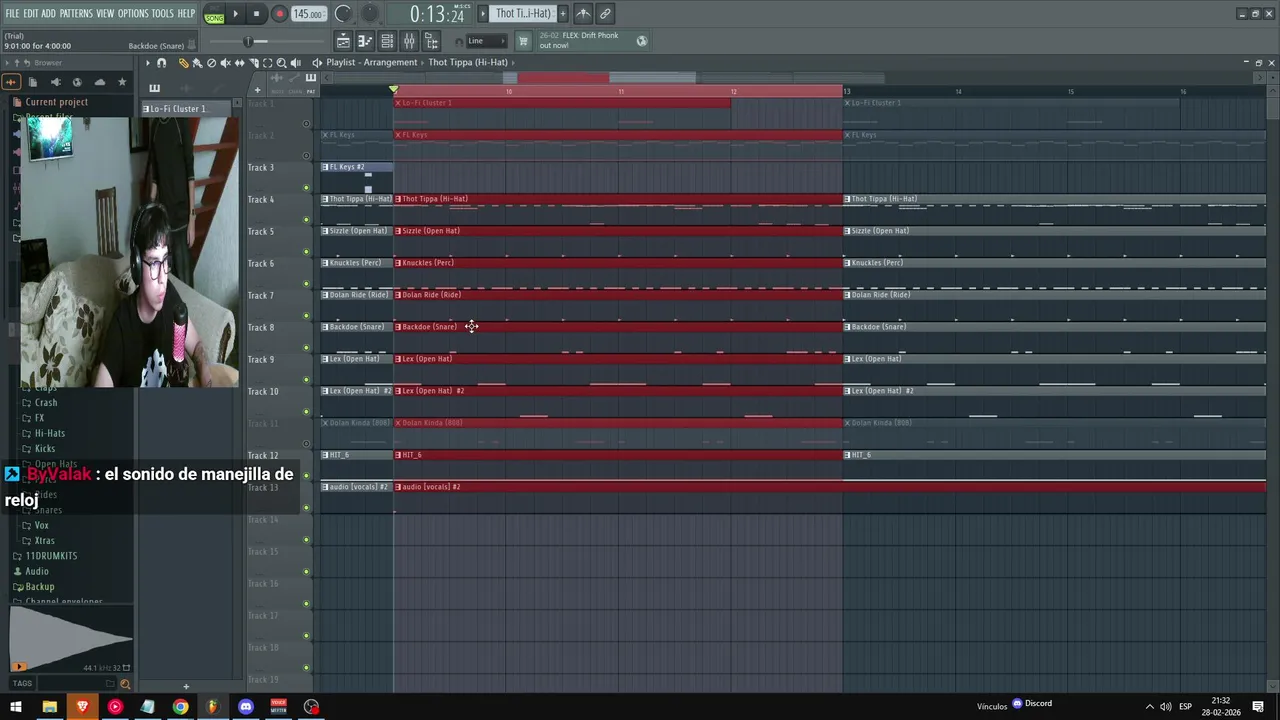The height and width of the screenshot is (720, 1280).
Task: Expand the Hi-Hats folder
Action: point(49,434)
